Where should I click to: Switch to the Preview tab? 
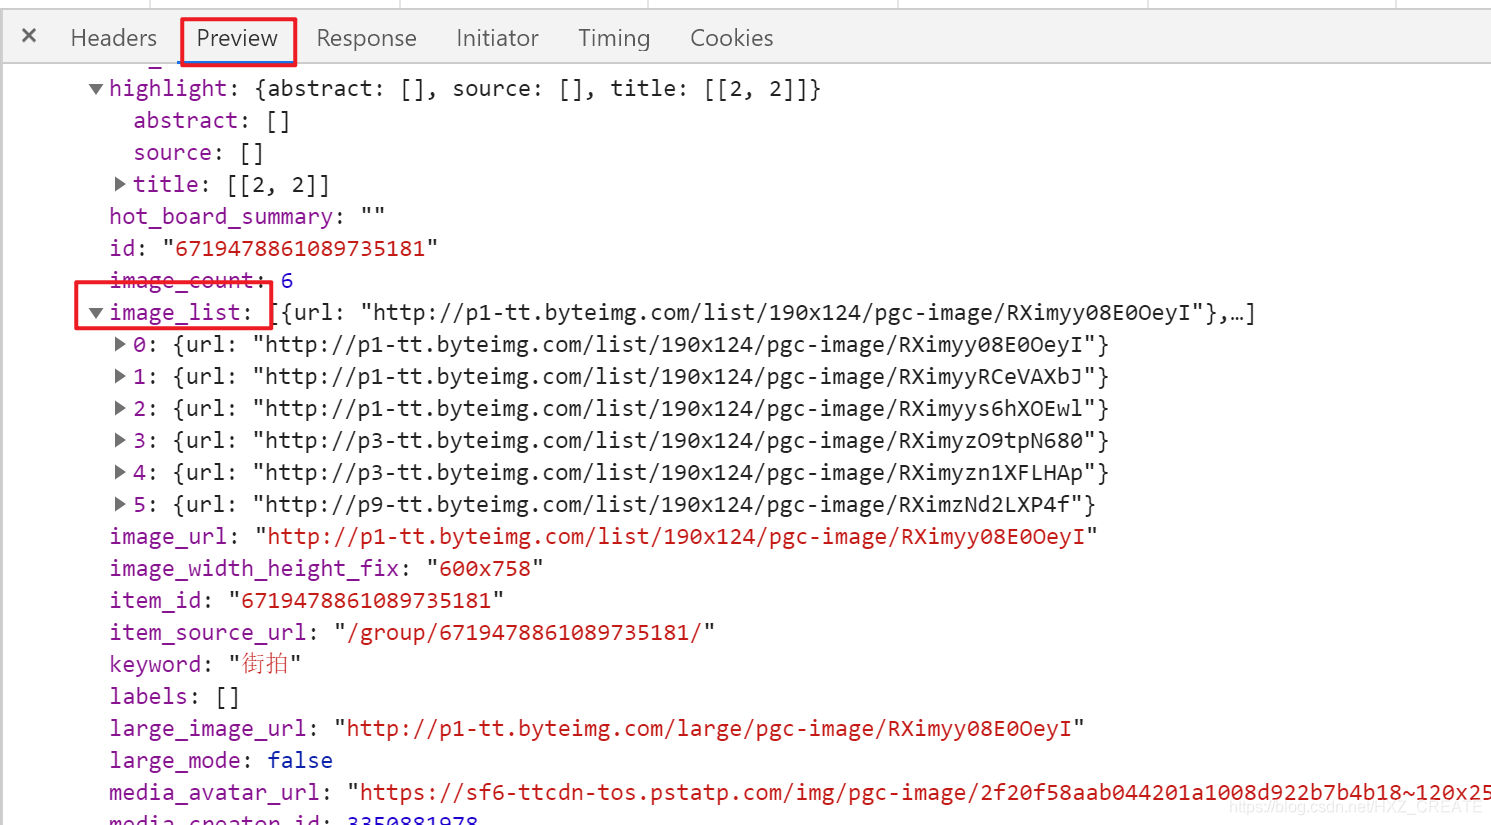pos(237,38)
